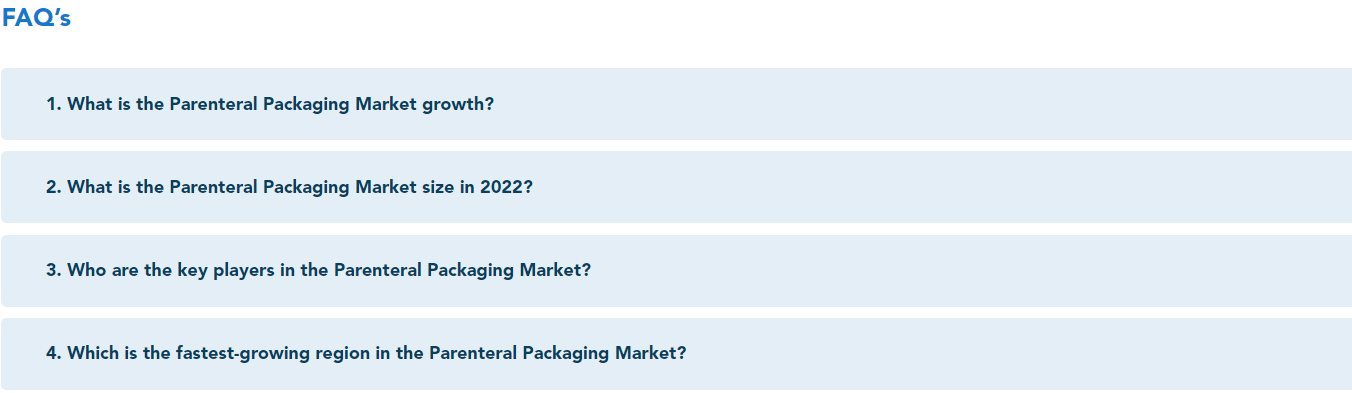Show the answer about 2022 market size

tap(676, 187)
